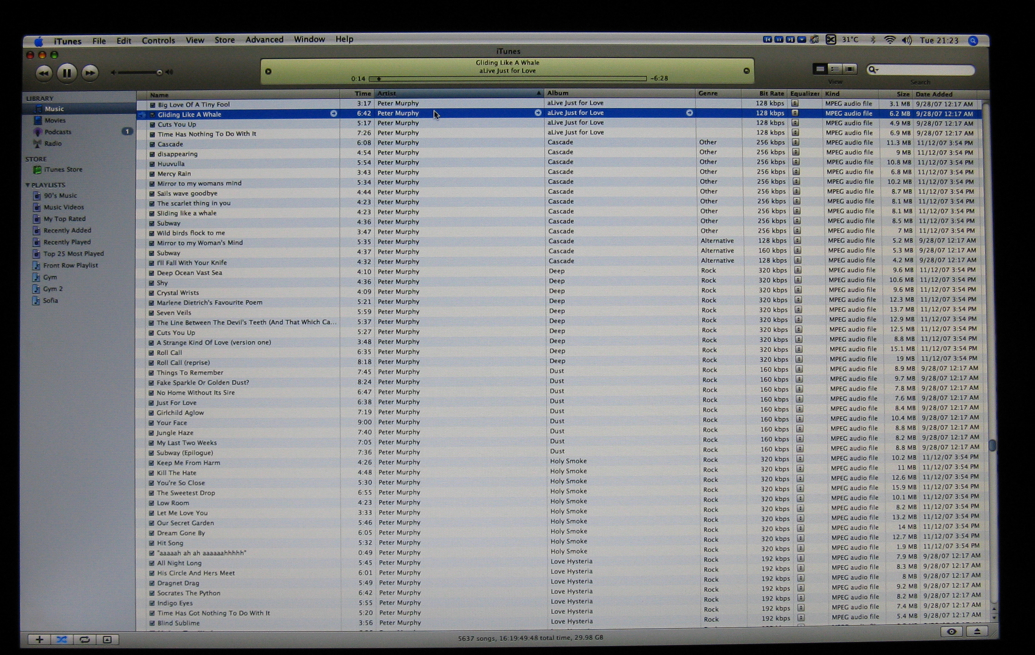Screen dimensions: 1035x655
Task: Click the eject disc button
Action: (x=977, y=632)
